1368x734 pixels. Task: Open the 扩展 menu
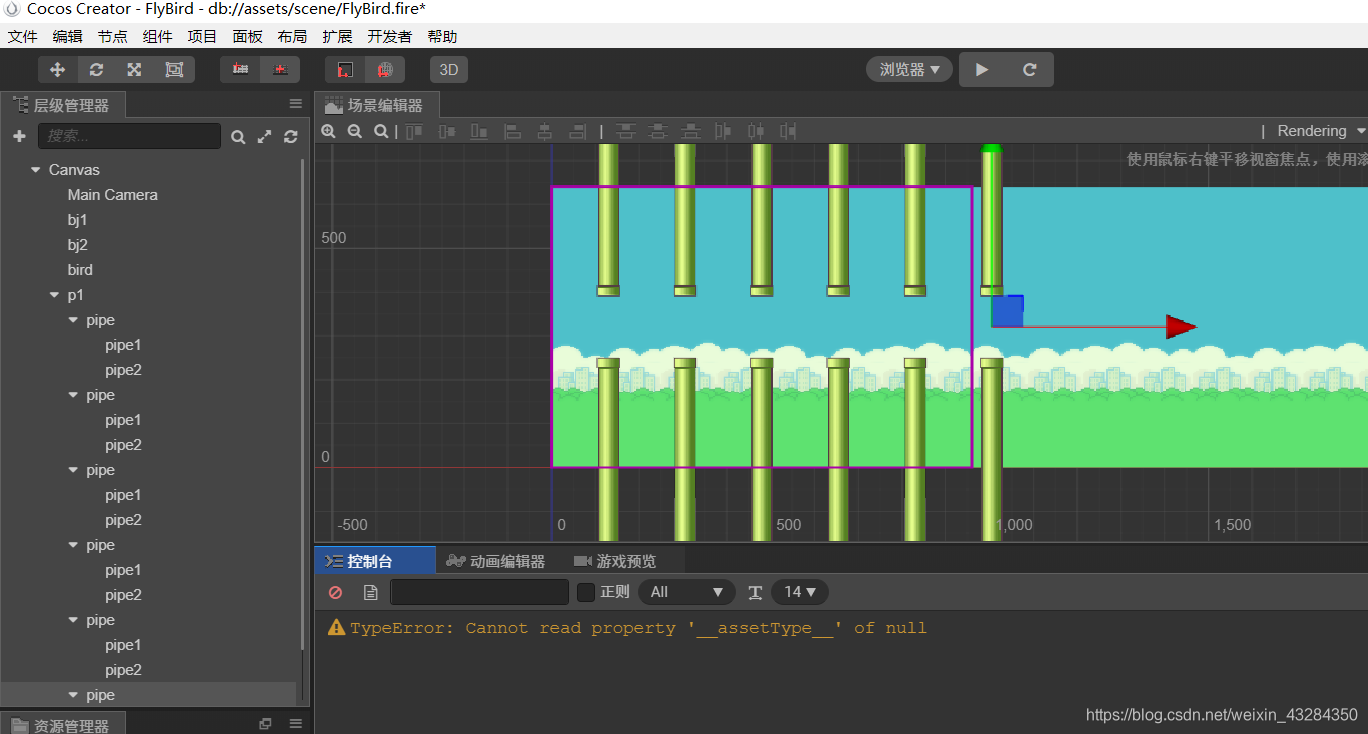coord(337,36)
